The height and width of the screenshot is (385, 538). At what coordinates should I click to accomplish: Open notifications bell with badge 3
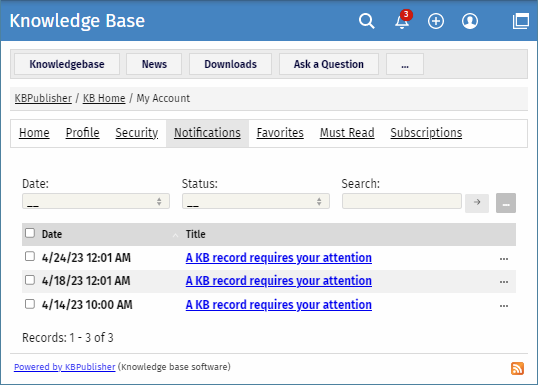[x=402, y=21]
